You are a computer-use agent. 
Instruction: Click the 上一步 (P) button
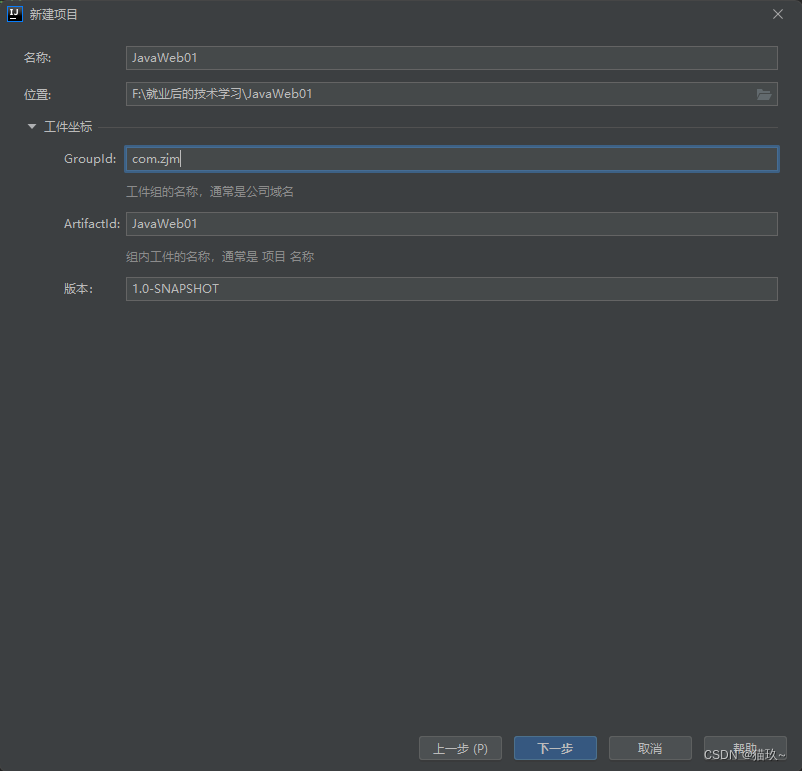[x=460, y=747]
